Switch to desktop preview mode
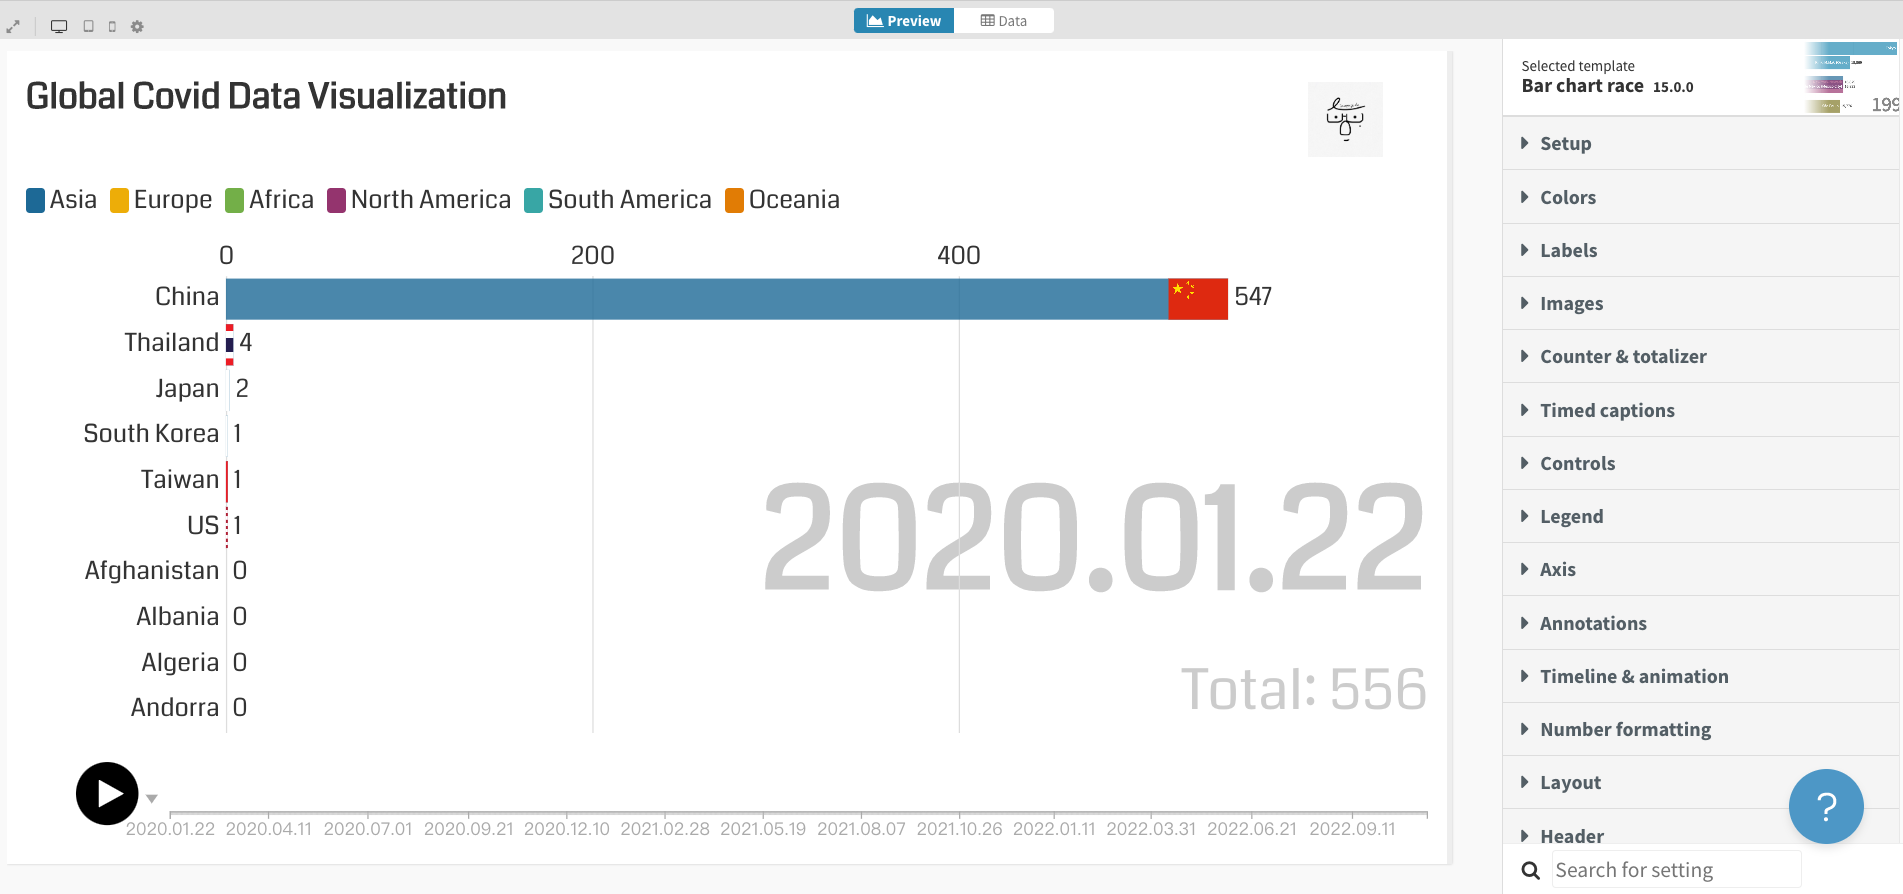 pos(59,27)
